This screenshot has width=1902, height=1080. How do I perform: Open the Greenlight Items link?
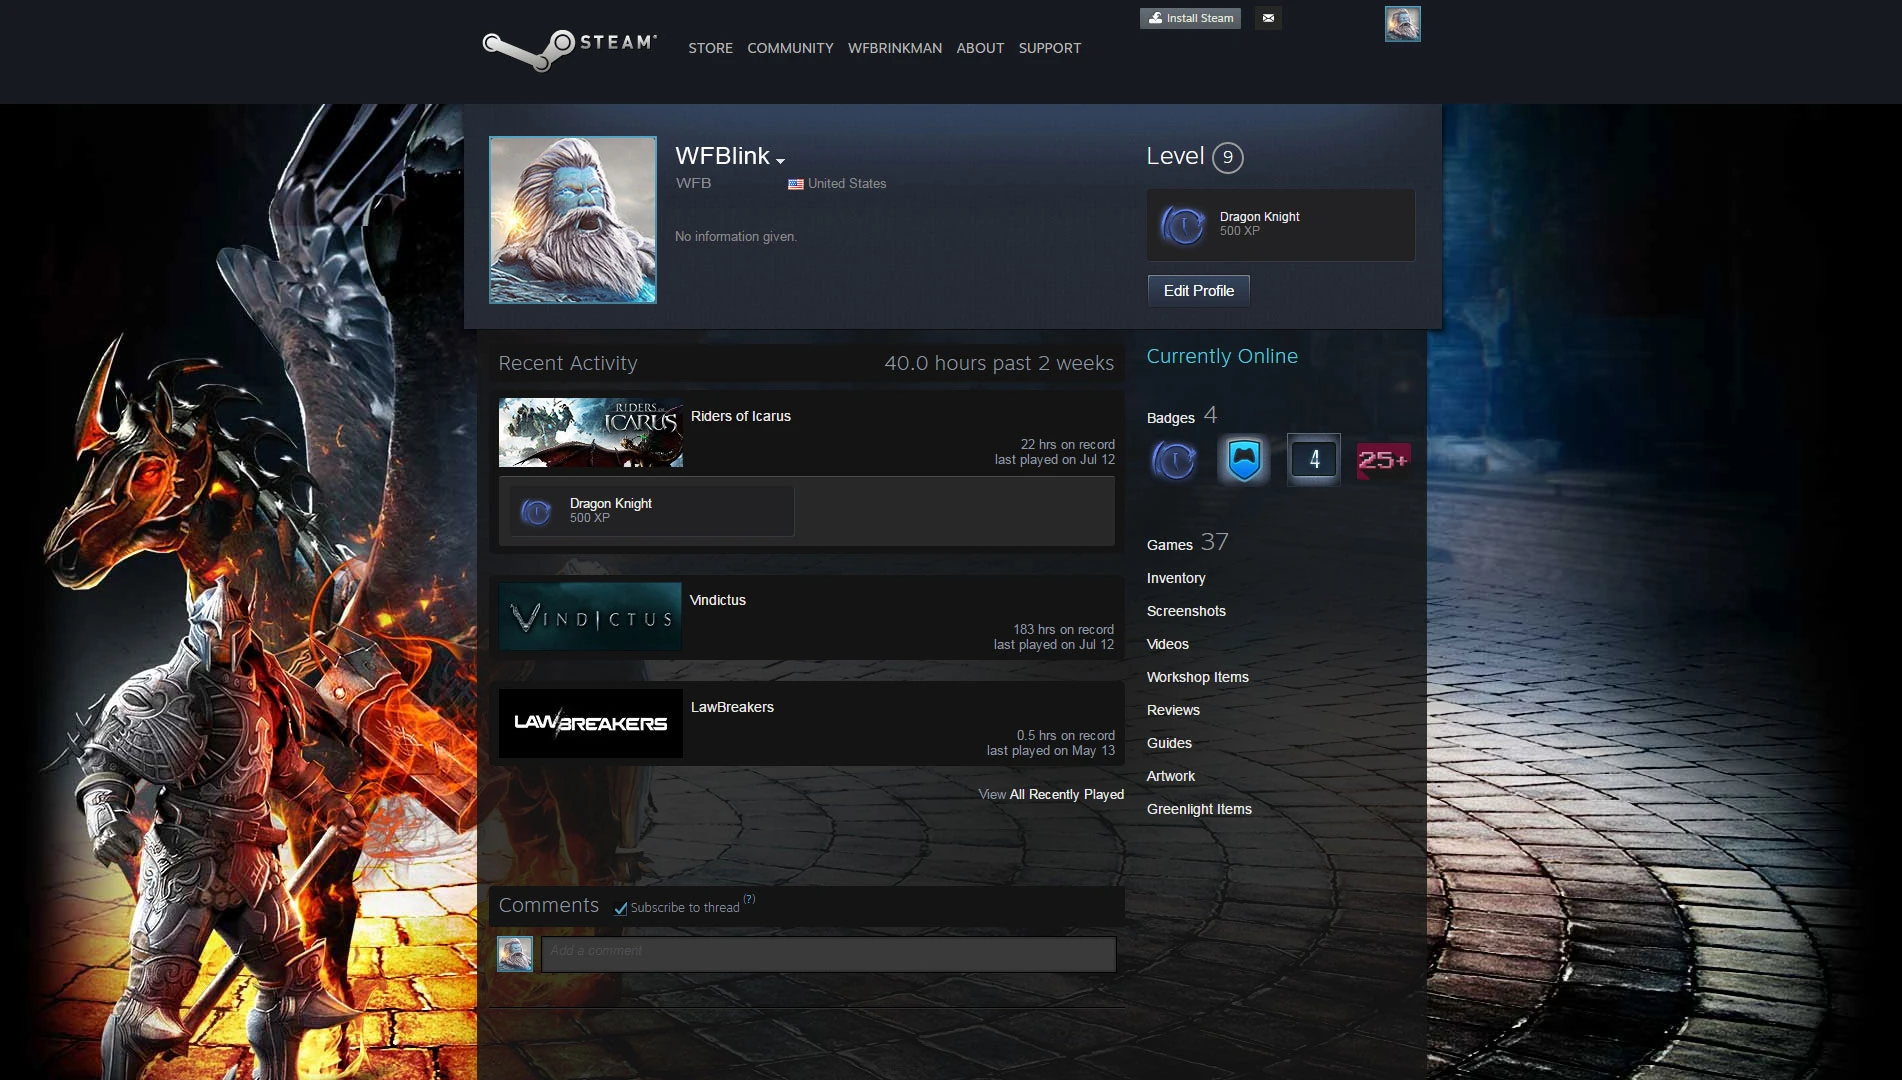click(1199, 809)
